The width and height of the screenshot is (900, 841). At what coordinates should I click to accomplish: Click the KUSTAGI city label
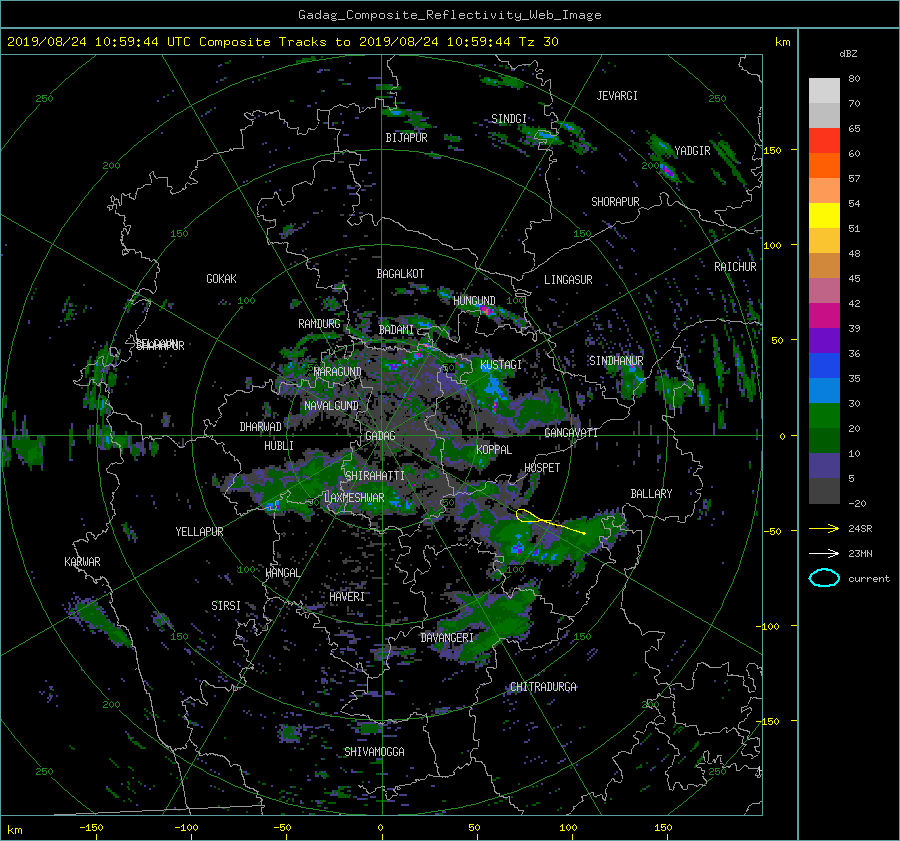(501, 365)
